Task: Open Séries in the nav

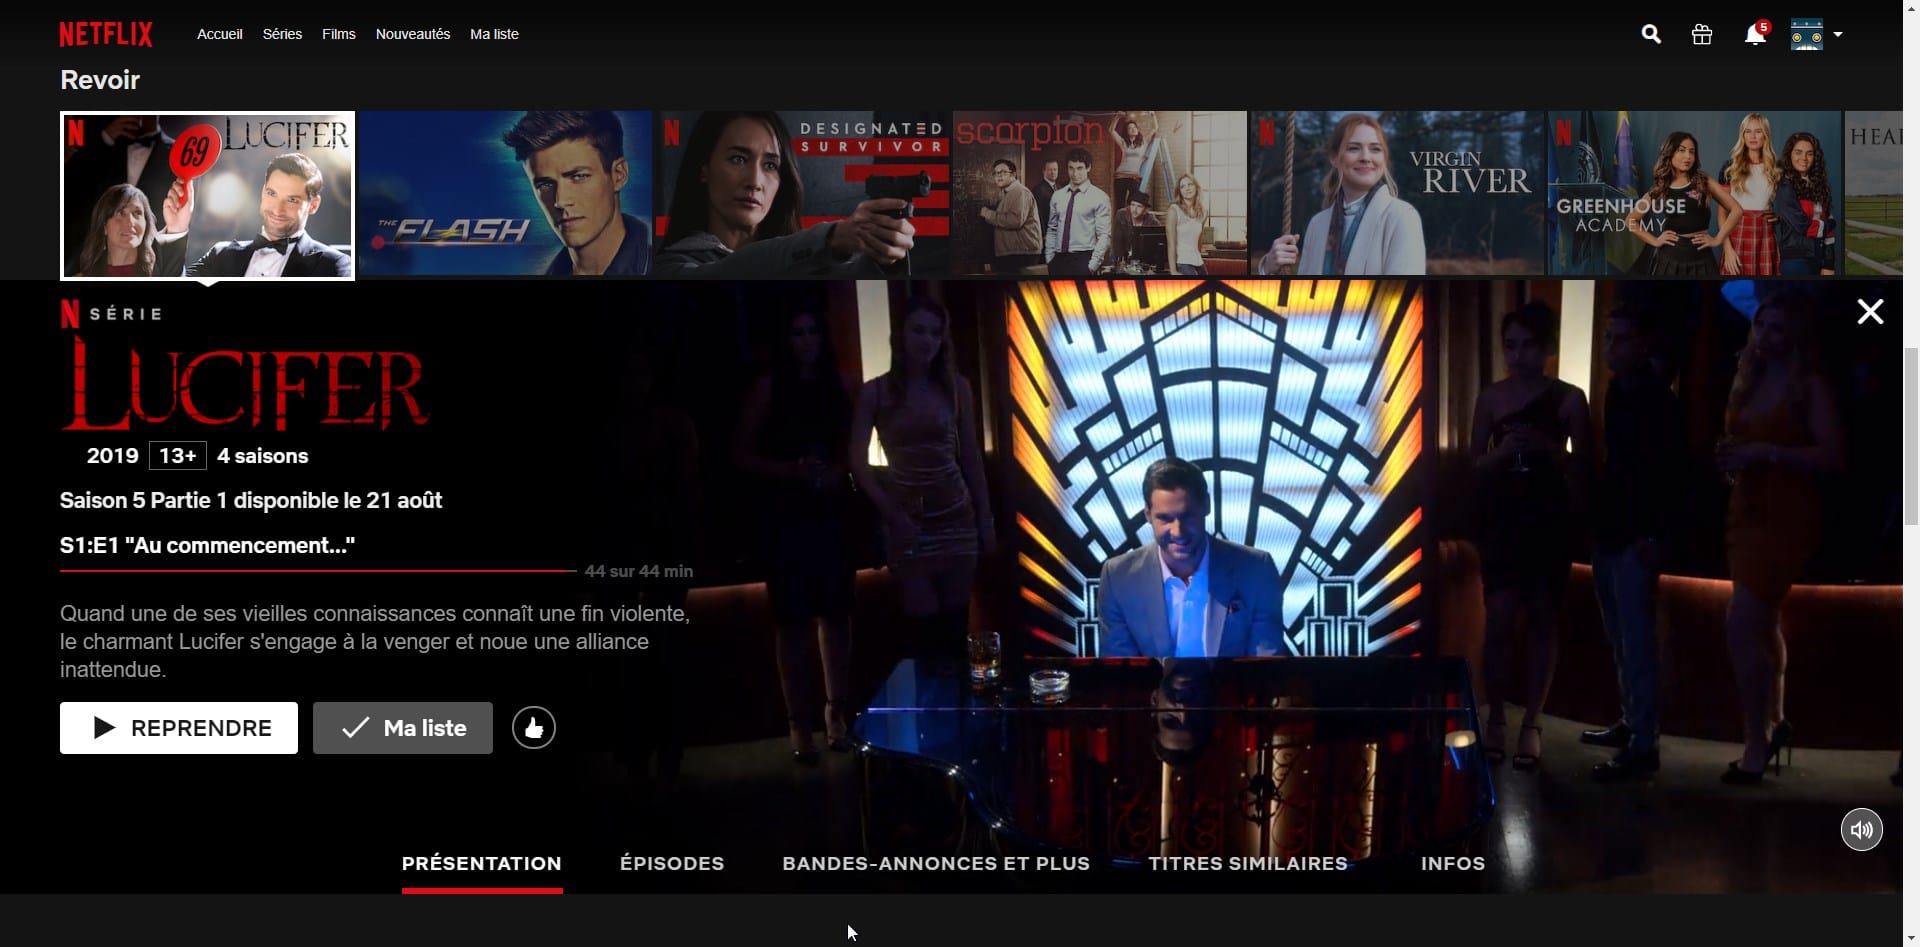Action: pos(282,34)
